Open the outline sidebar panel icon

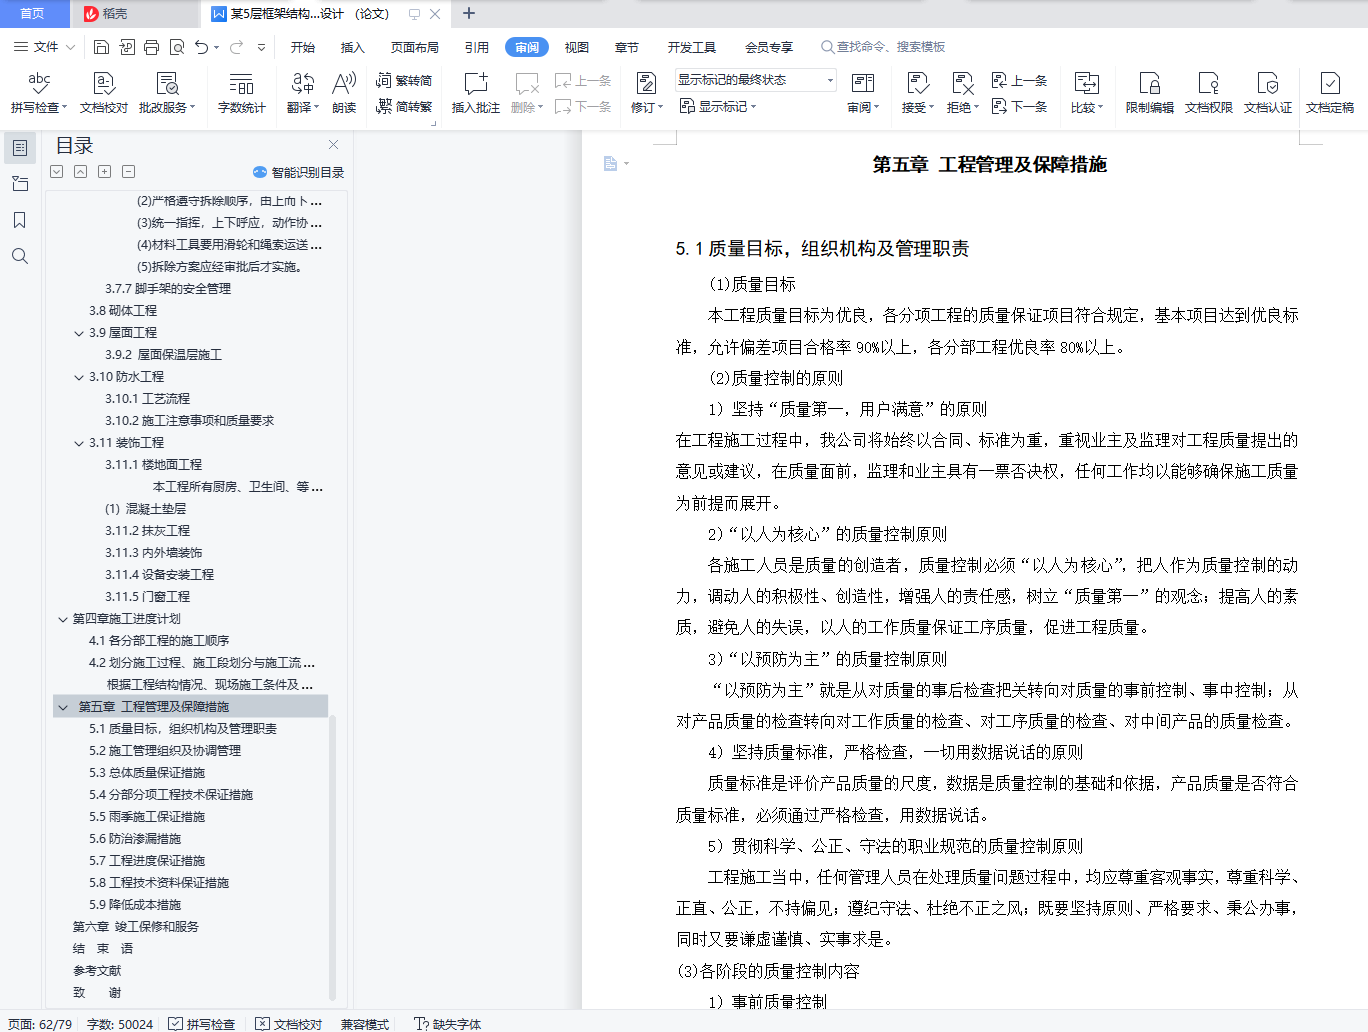pyautogui.click(x=19, y=148)
